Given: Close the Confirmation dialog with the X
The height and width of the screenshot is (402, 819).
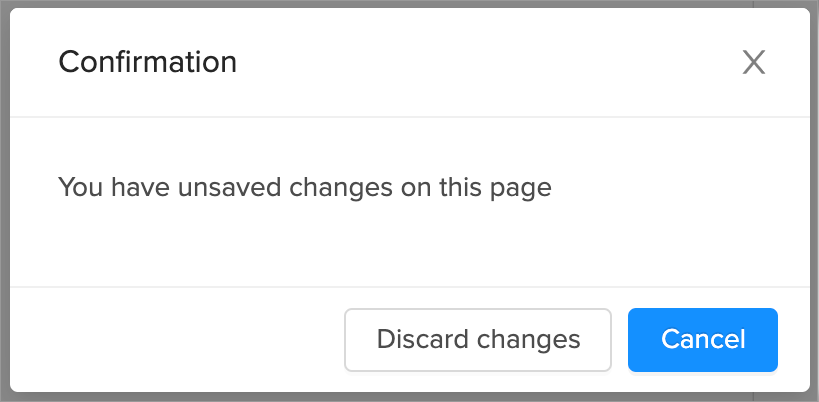Looking at the screenshot, I should pyautogui.click(x=753, y=63).
